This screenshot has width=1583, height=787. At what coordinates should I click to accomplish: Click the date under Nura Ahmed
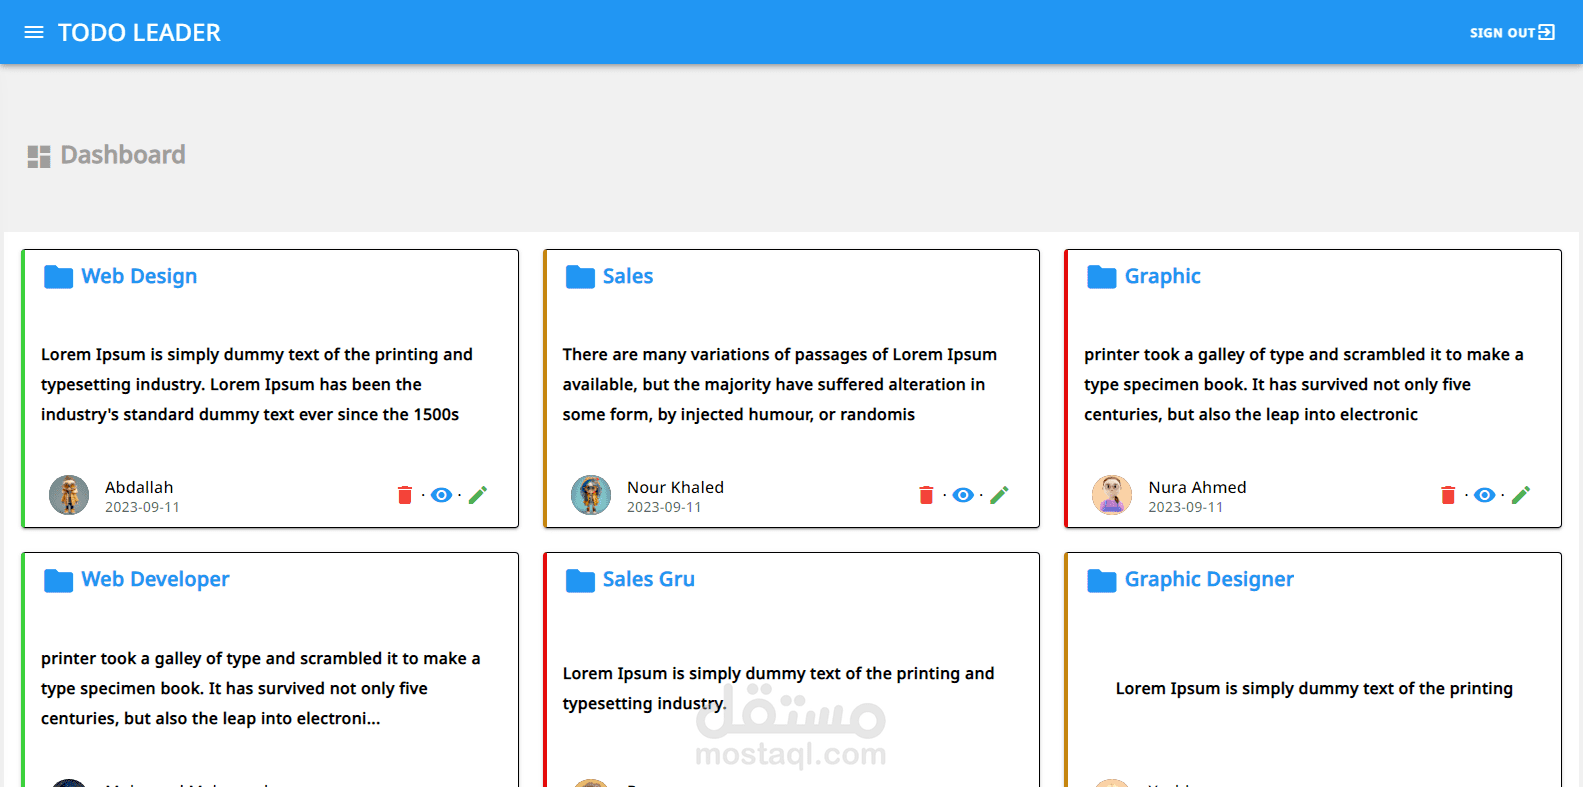(x=1185, y=507)
